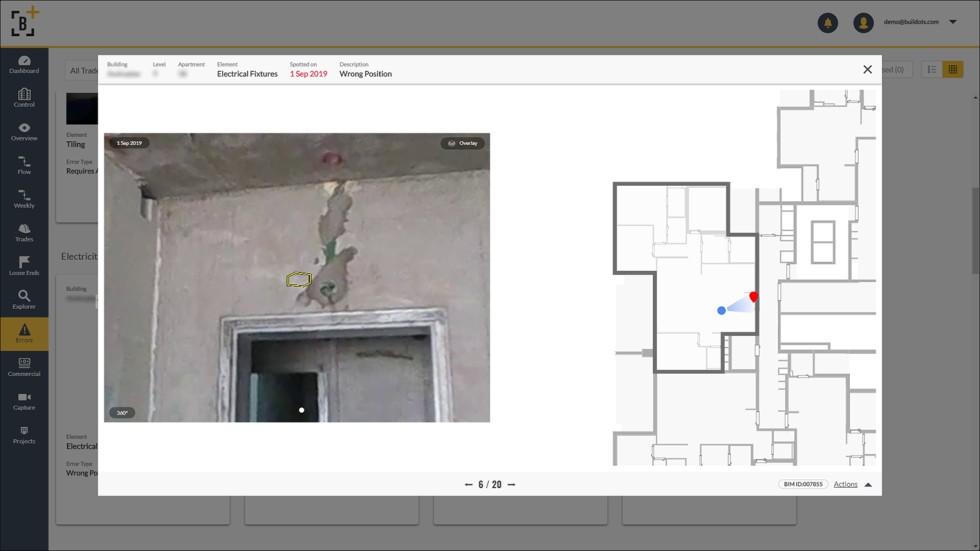
Task: Click the Actions link
Action: coord(845,484)
